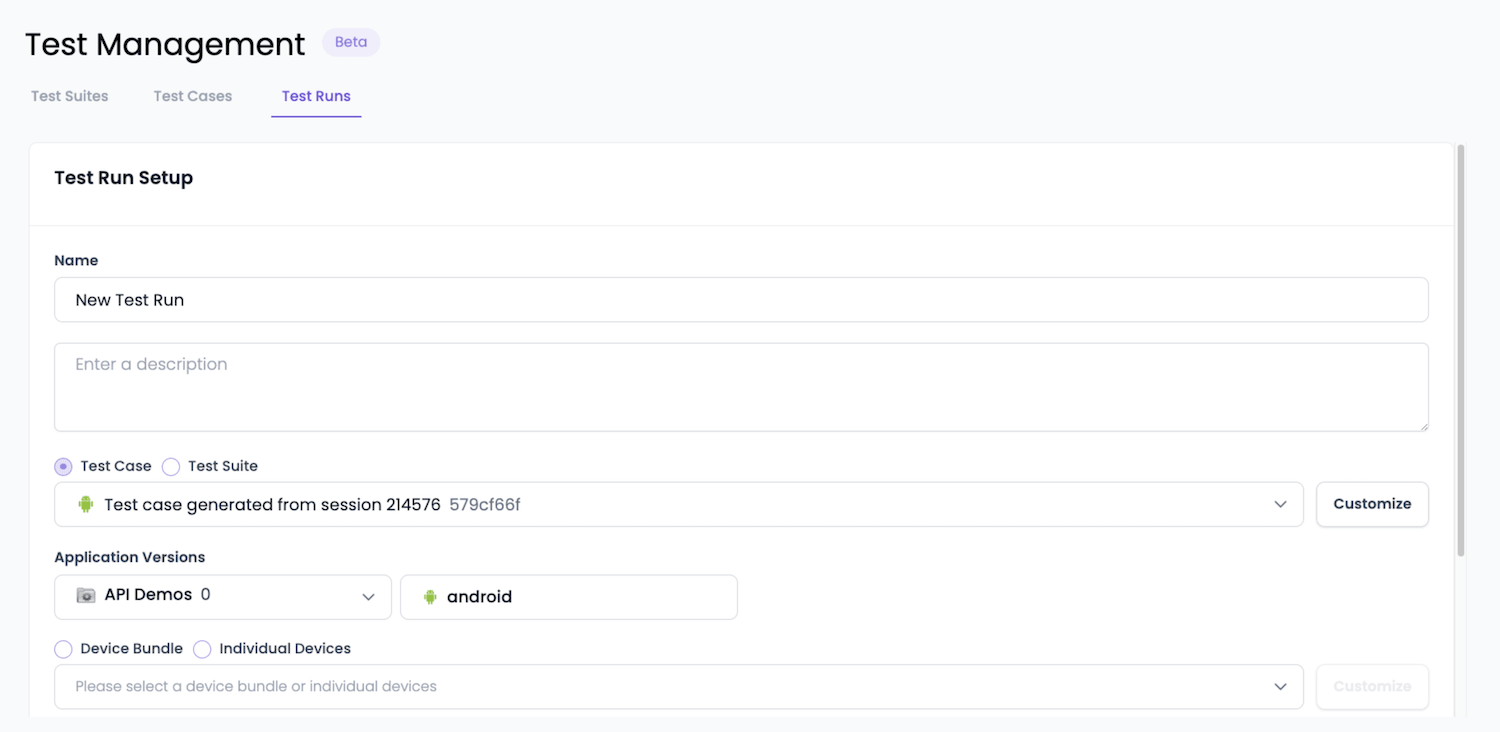
Task: Click the android platform field
Action: (x=569, y=596)
